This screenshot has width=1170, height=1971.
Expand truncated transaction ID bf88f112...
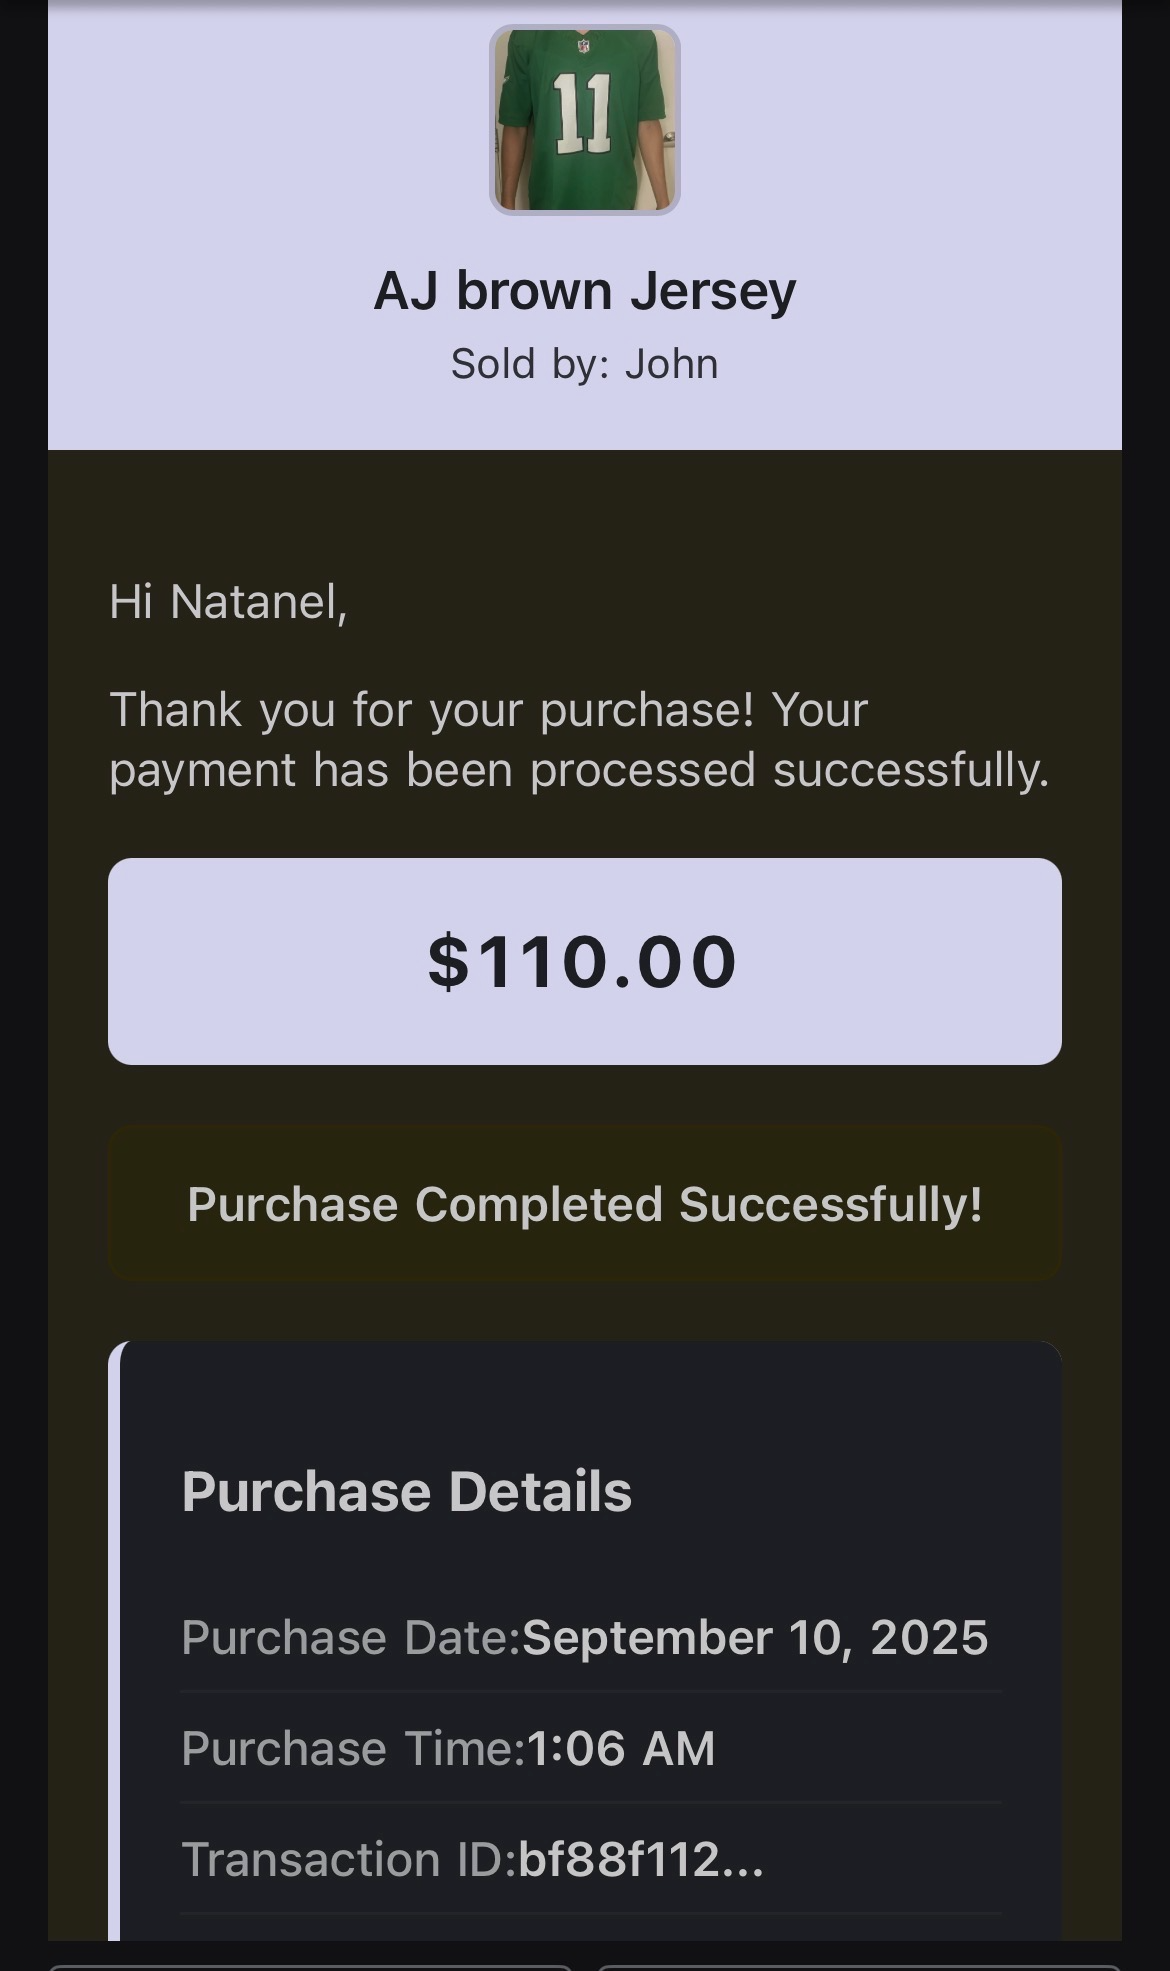coord(641,1860)
